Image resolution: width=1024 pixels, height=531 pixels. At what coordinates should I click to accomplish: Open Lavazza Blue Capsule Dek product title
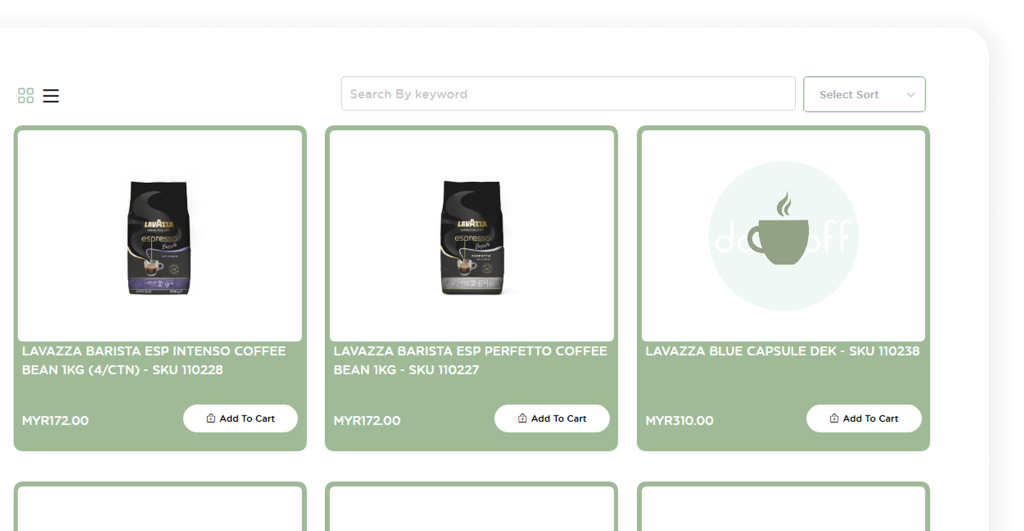tap(782, 351)
